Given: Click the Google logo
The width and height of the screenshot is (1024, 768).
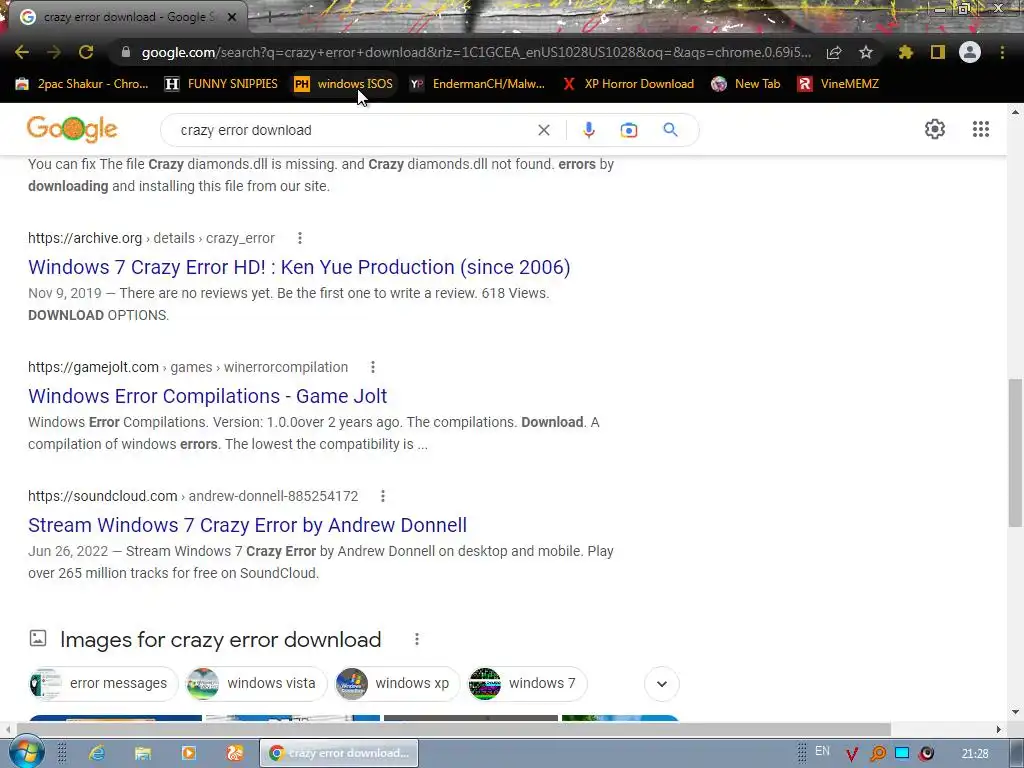Looking at the screenshot, I should 72,129.
